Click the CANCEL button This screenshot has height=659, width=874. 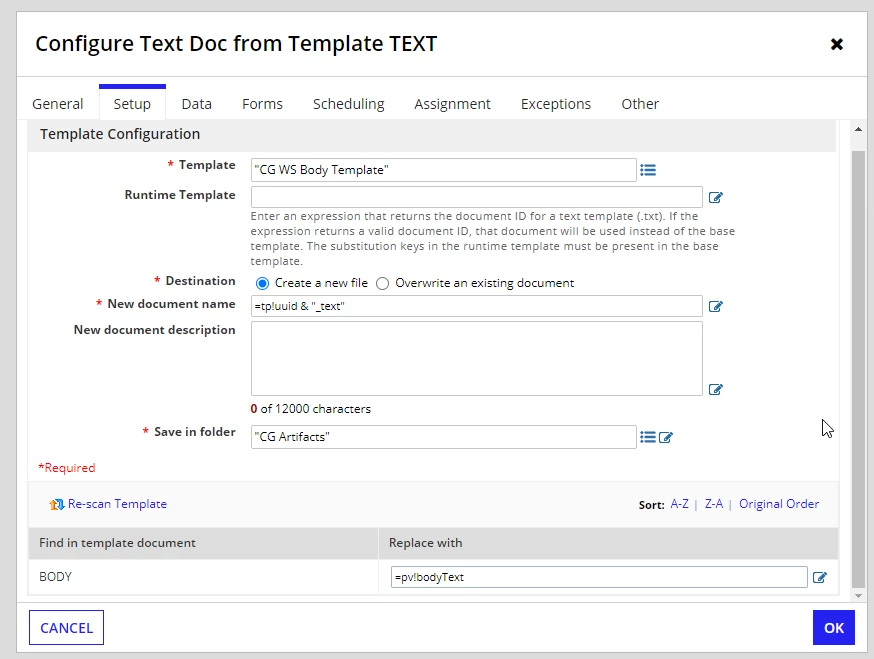[66, 628]
